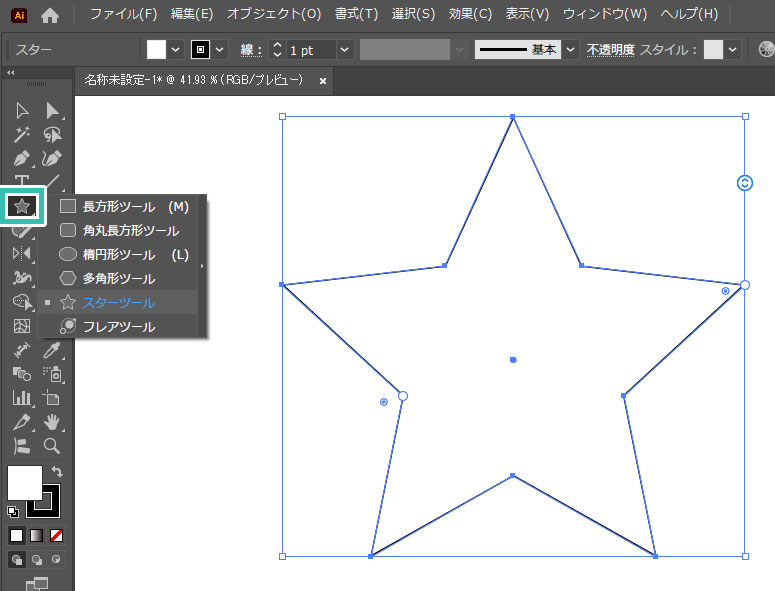The height and width of the screenshot is (591, 775).
Task: Select the Star tool in the toolbar
Action: [23, 207]
